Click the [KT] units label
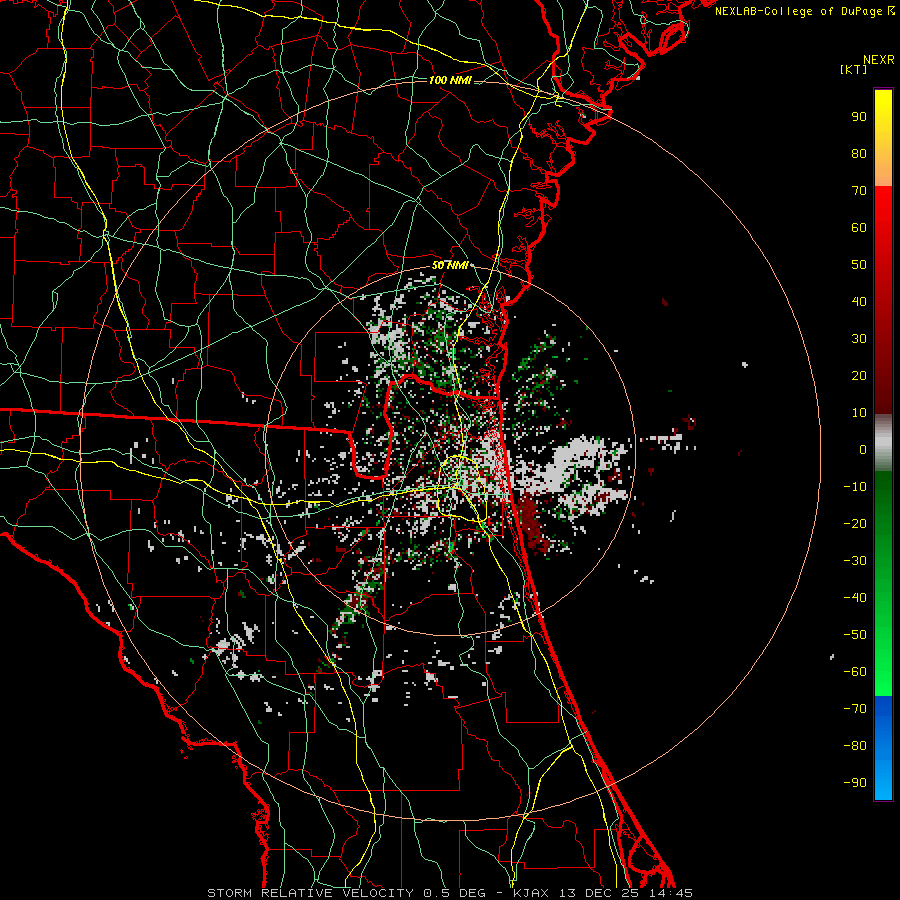Viewport: 900px width, 900px height. 853,69
